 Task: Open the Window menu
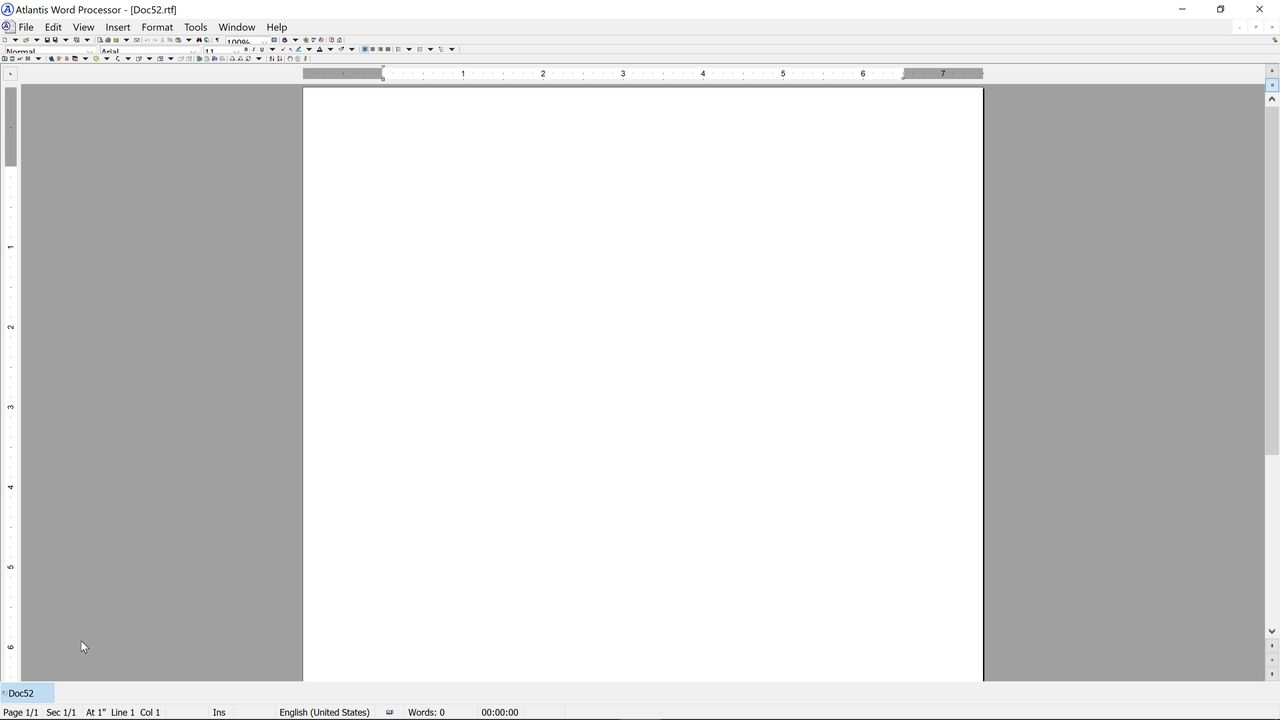click(x=237, y=27)
